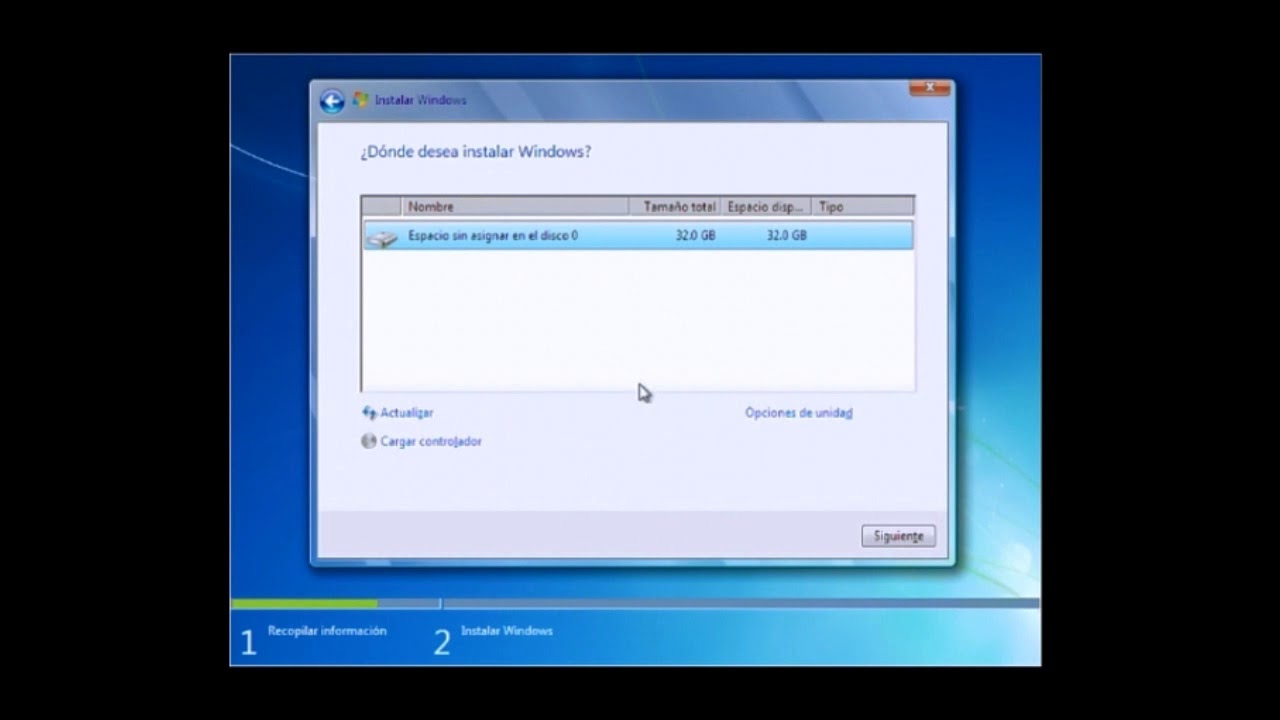Go back with the blue arrow button
The width and height of the screenshot is (1280, 720).
332,101
